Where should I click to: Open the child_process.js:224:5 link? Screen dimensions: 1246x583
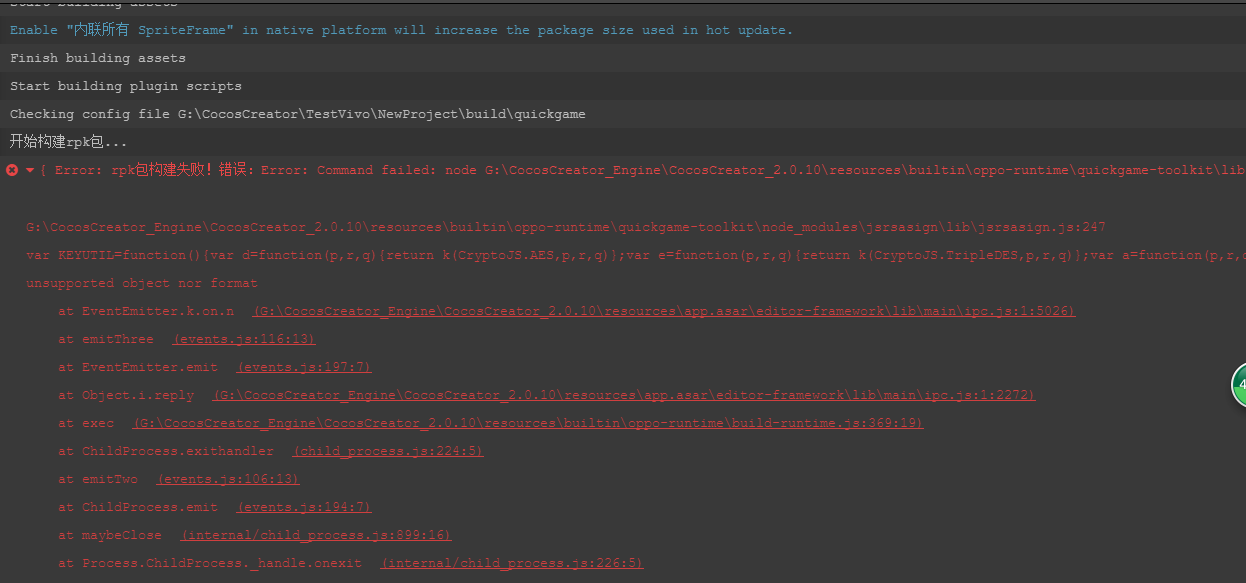pos(388,451)
